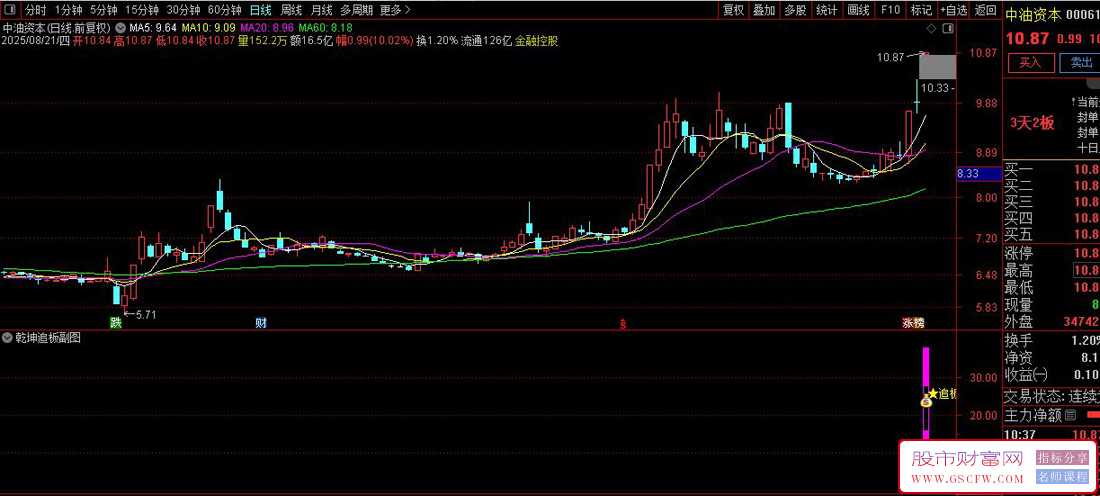
Task: Click the 买一 bid row
Action: tap(1052, 169)
